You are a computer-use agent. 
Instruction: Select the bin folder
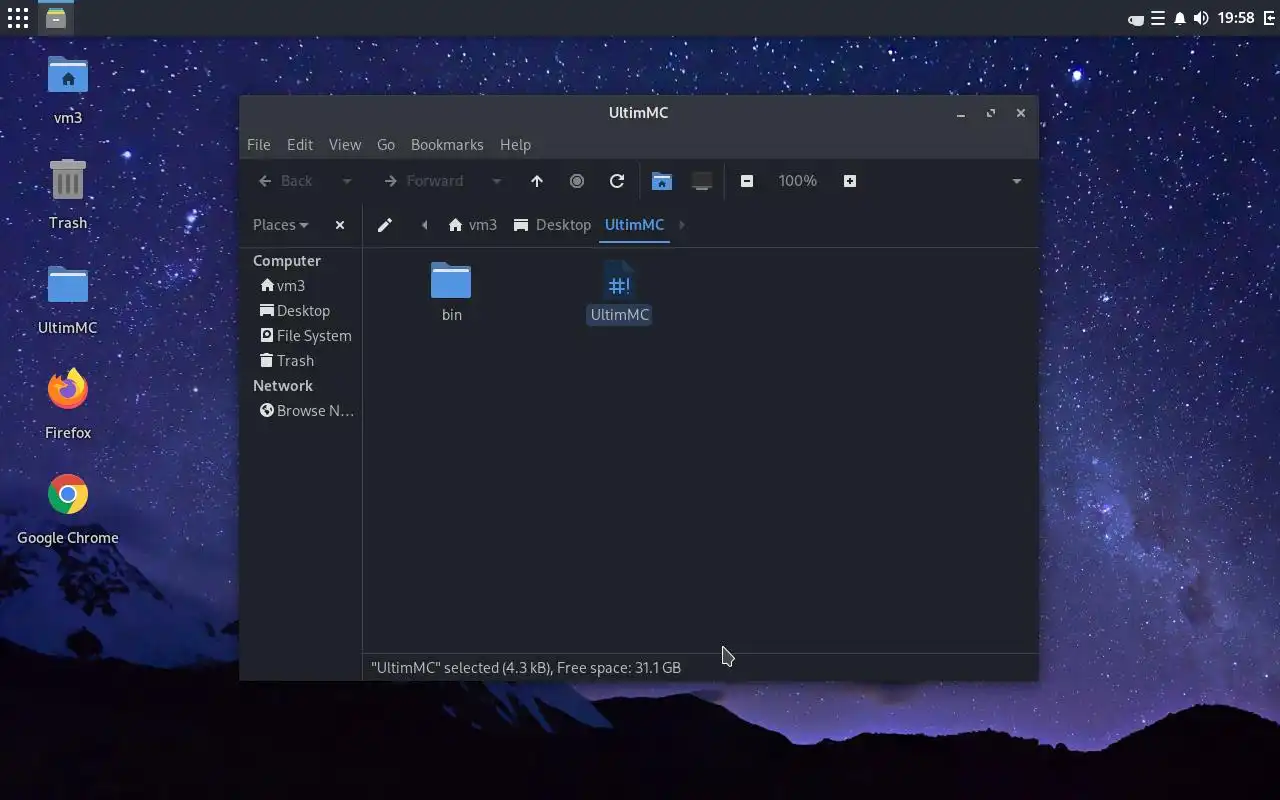[451, 291]
